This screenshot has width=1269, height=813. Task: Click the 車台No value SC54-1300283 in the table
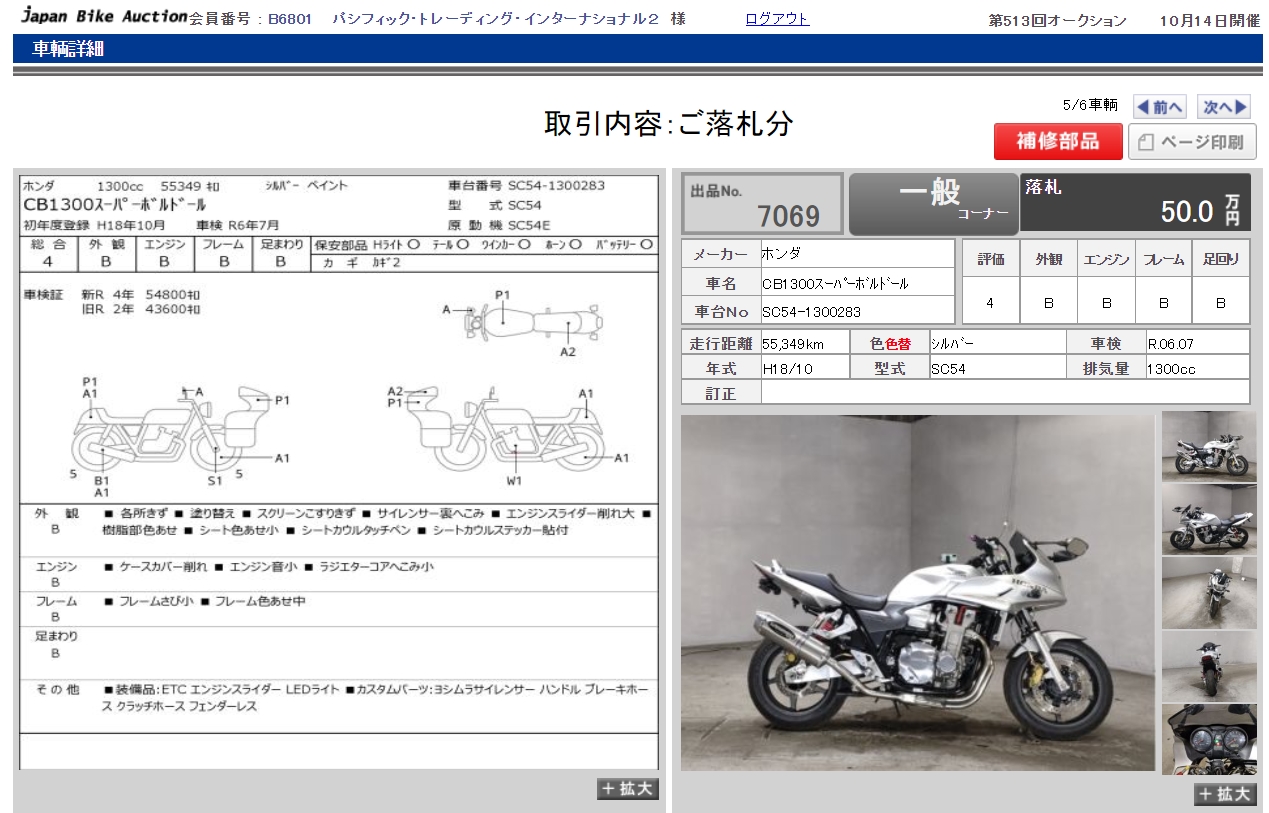coord(857,311)
